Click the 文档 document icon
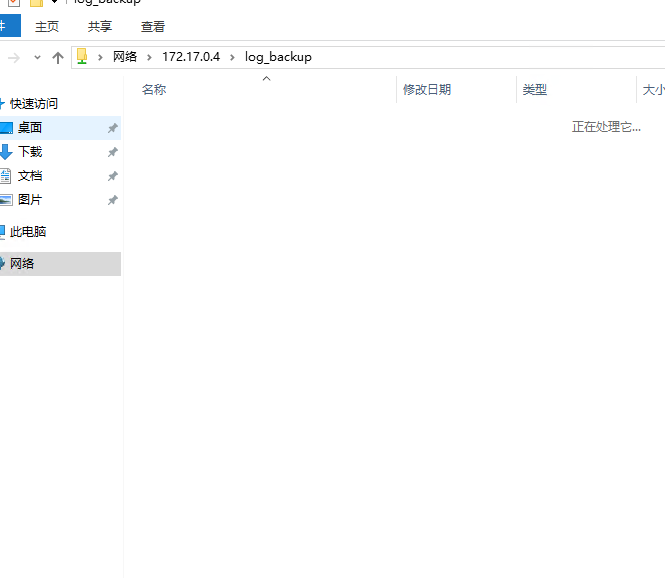665x578 pixels. coord(6,176)
